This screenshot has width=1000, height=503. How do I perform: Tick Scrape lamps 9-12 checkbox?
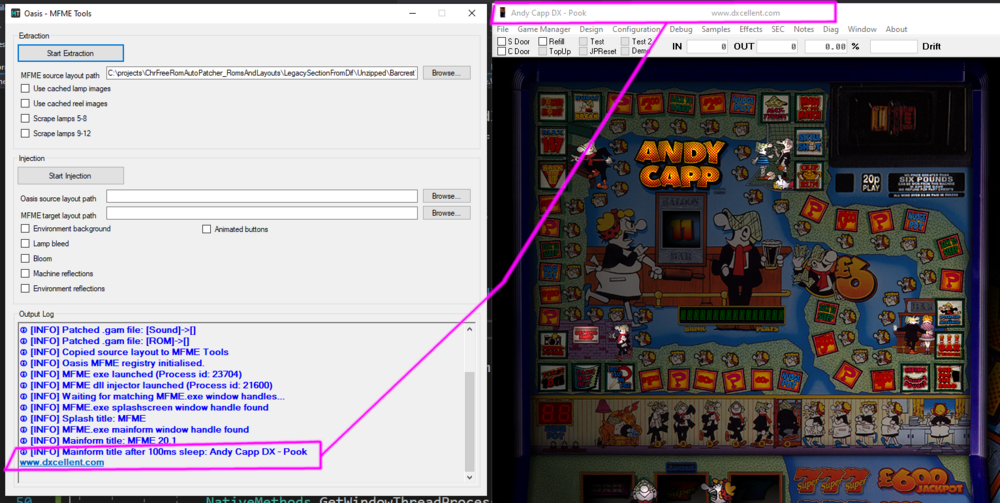(x=26, y=133)
